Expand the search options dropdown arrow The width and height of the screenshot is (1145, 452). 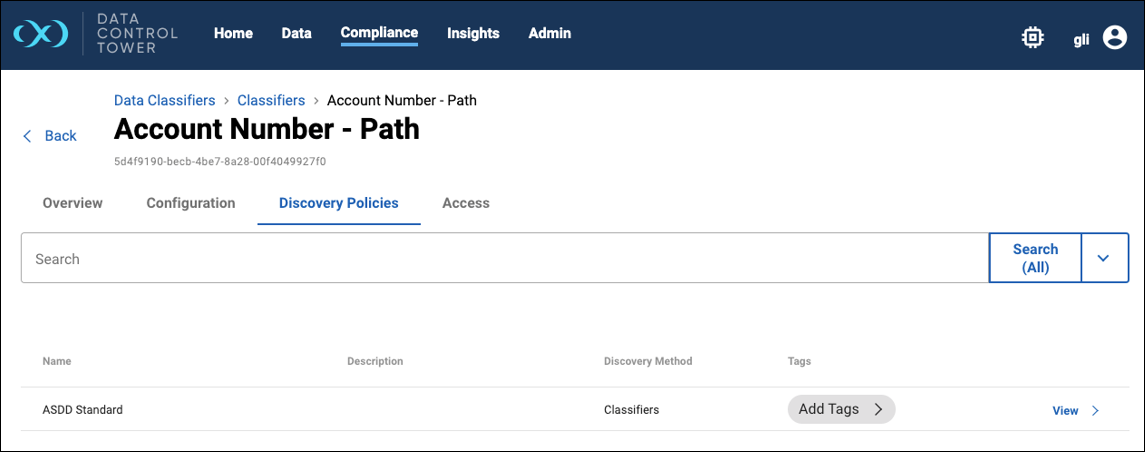(1103, 259)
